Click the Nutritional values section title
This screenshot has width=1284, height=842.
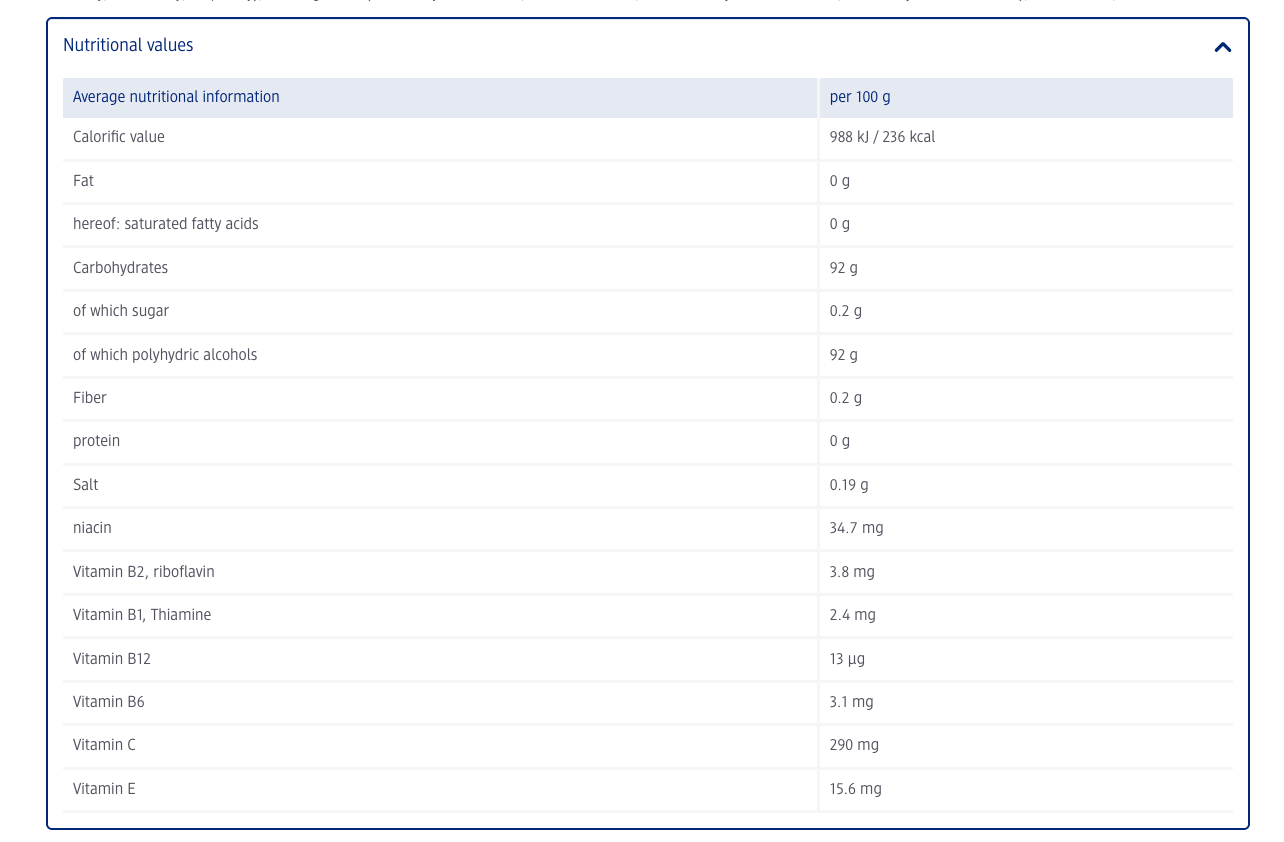(128, 46)
